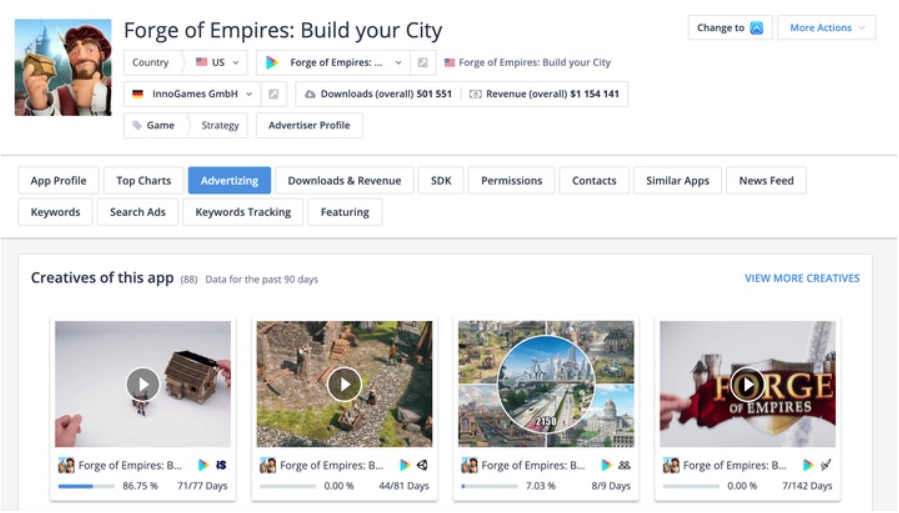Open the Keywords tab
Screen dimensions: 899x513
click(x=55, y=212)
